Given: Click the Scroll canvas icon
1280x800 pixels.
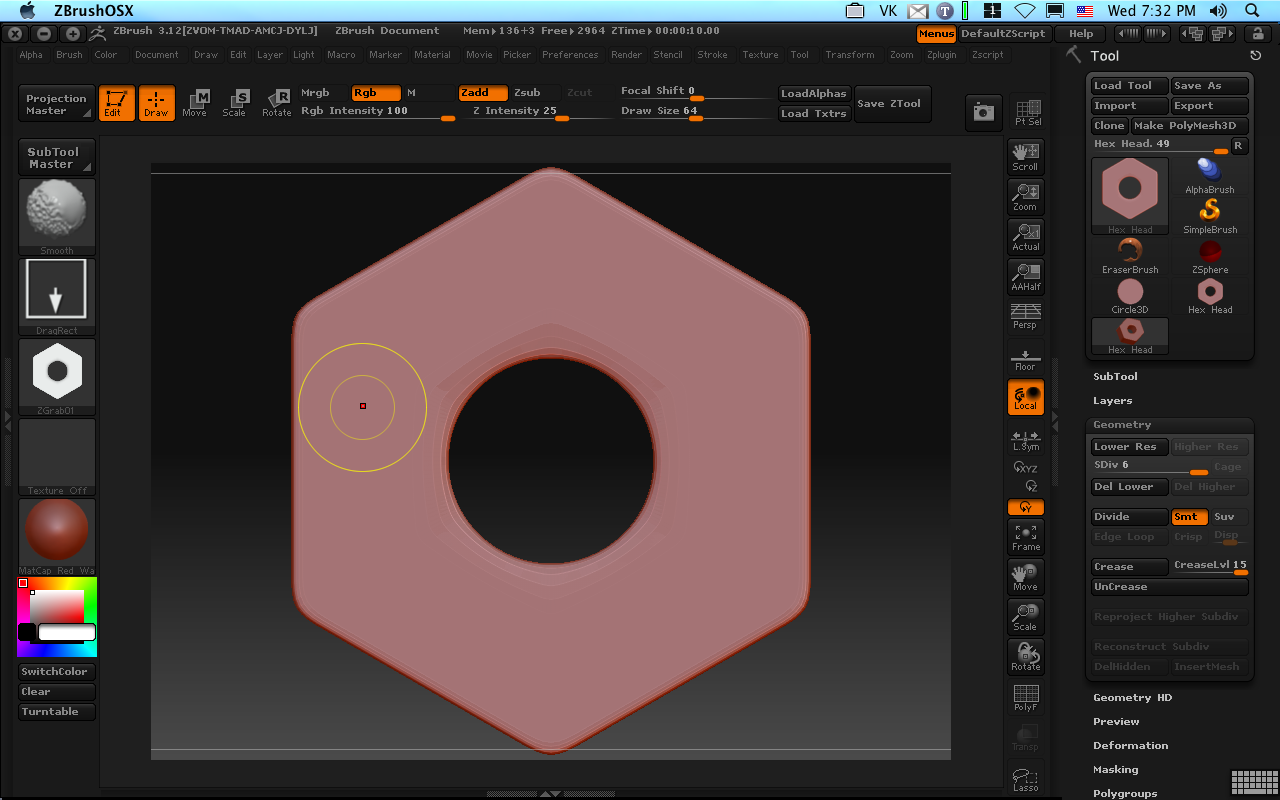Looking at the screenshot, I should (x=1025, y=156).
